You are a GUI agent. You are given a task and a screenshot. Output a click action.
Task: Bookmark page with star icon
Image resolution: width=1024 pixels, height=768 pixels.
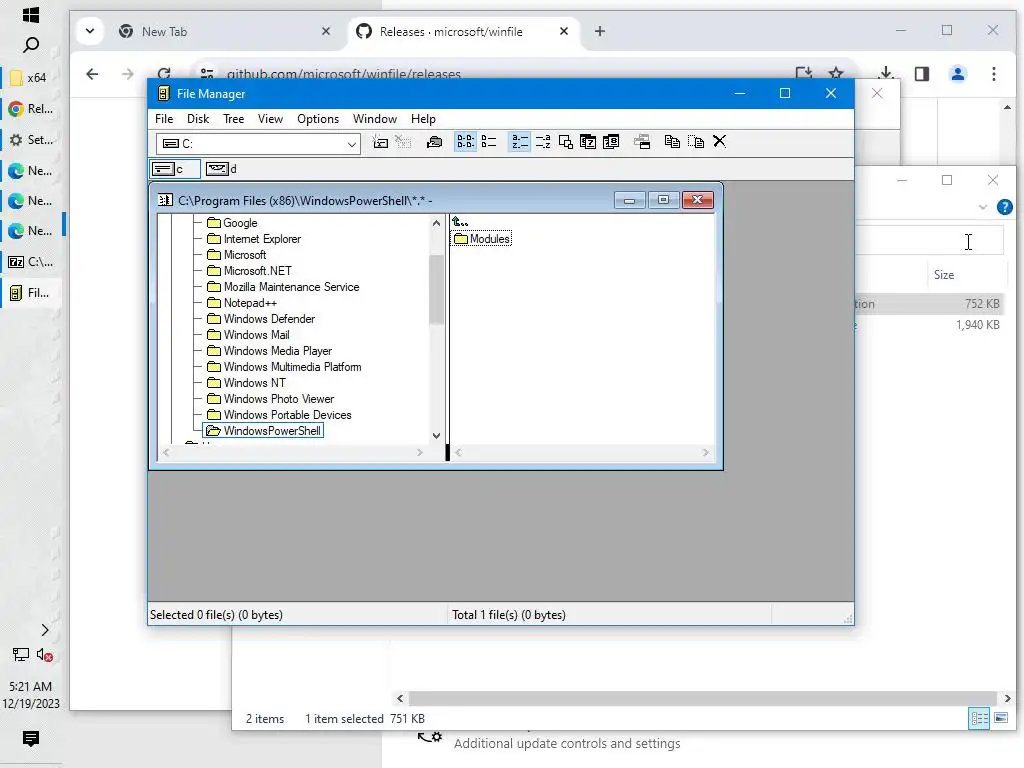click(836, 74)
